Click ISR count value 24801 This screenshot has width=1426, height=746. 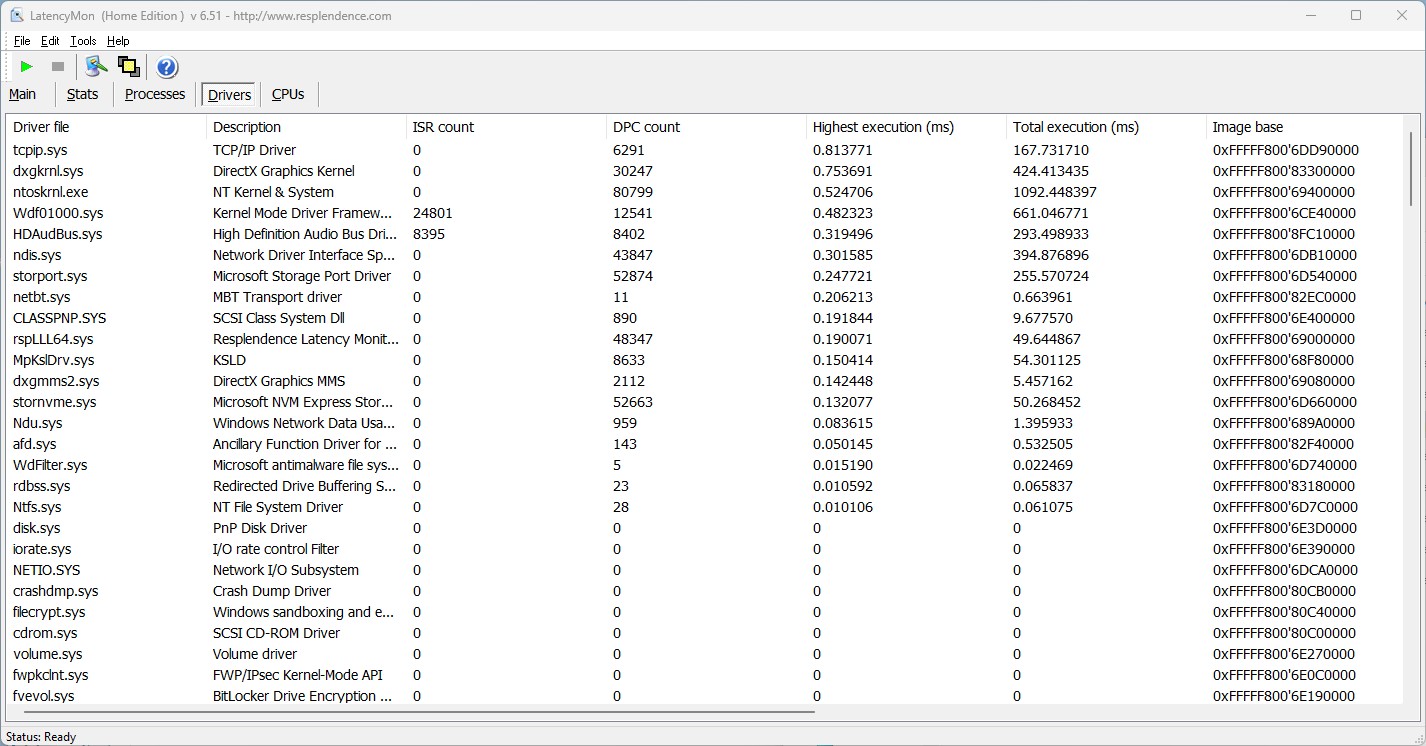click(x=432, y=213)
